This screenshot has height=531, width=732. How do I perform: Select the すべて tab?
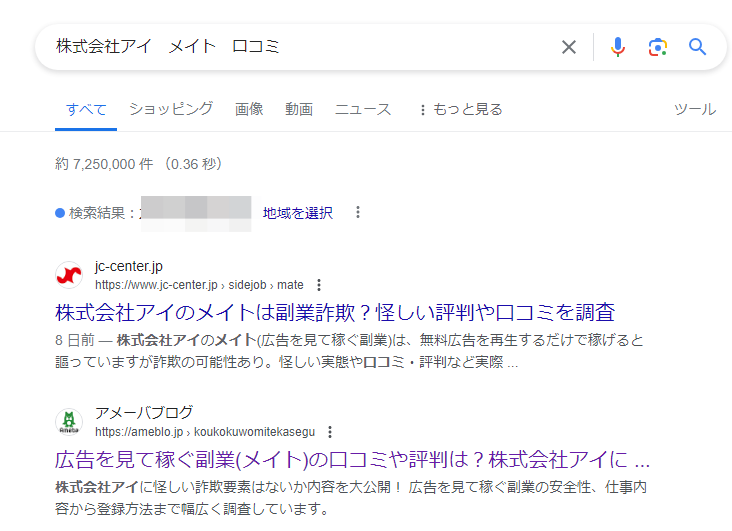(86, 109)
